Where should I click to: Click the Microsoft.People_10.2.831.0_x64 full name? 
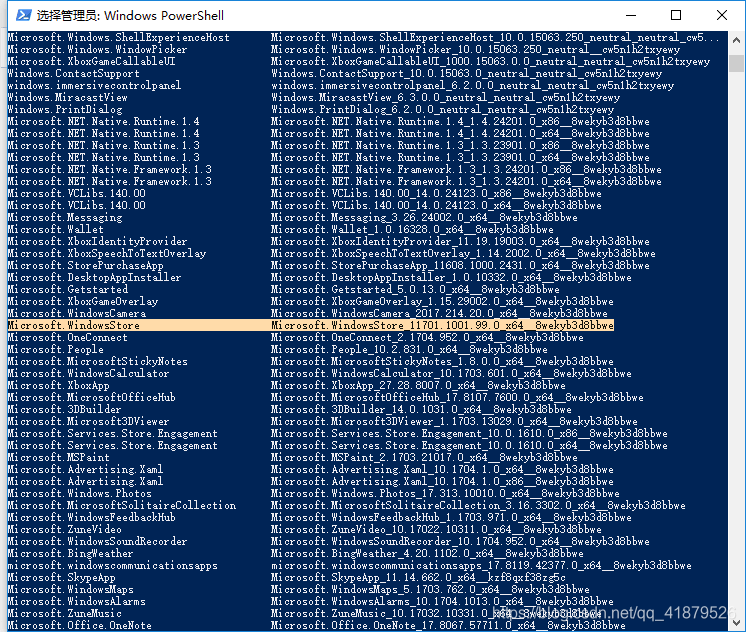point(409,349)
